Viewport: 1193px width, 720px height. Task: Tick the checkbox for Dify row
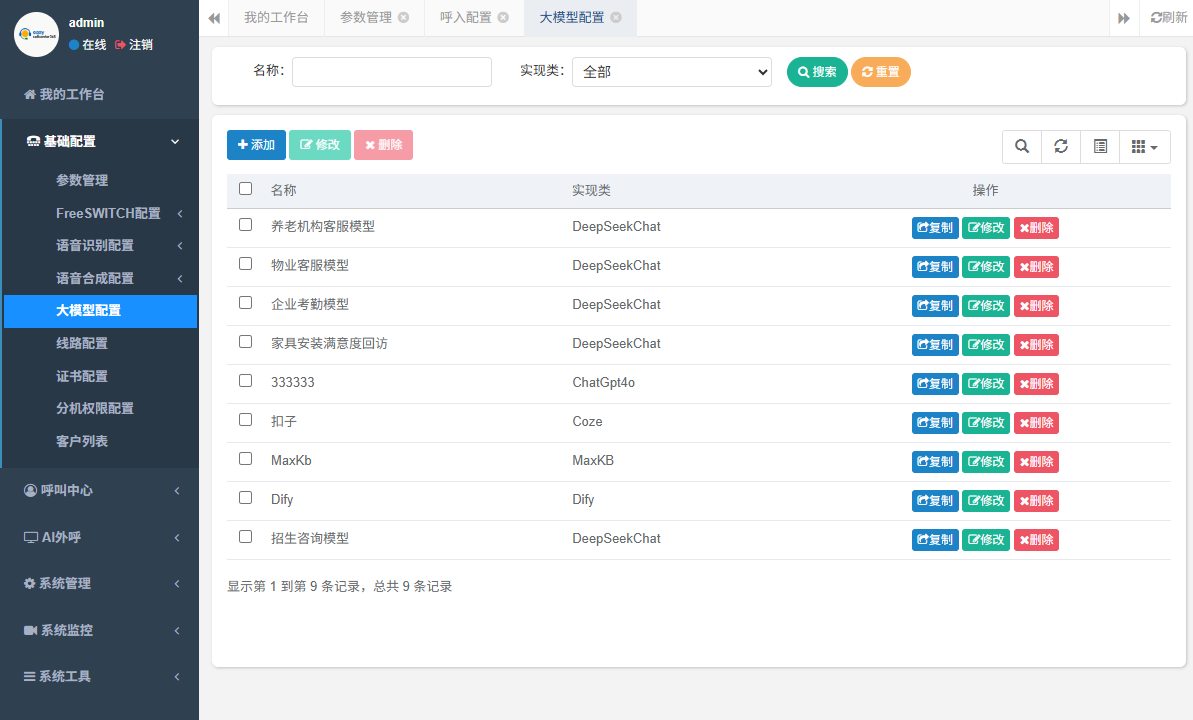(x=246, y=498)
